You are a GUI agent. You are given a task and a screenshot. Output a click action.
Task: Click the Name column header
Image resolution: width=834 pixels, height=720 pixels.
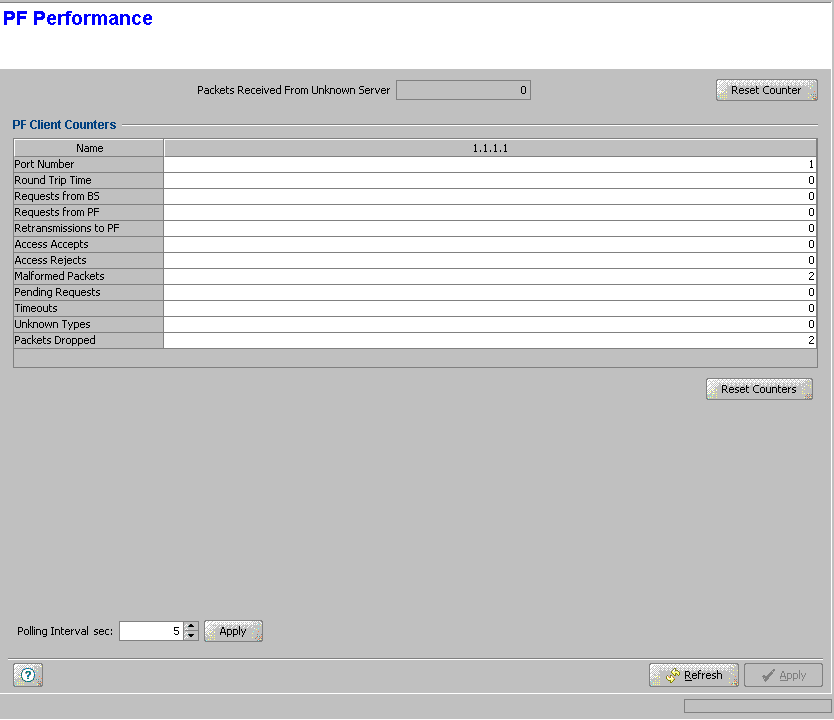[x=89, y=148]
